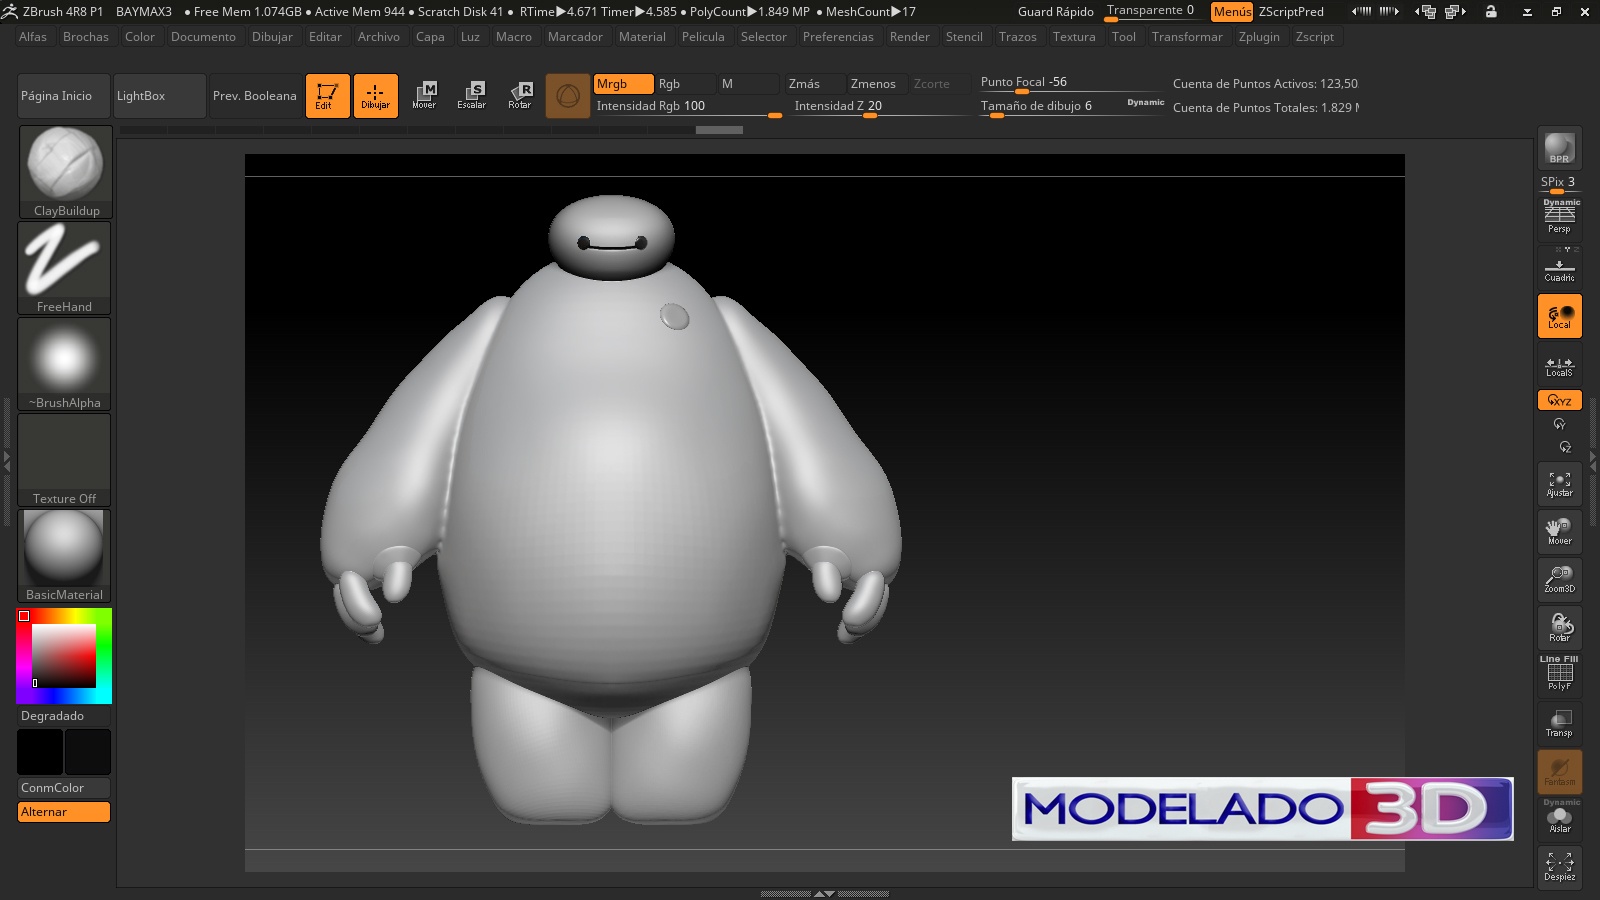Screen dimensions: 1600x900
Task: Toggle Dynamic brush size label
Action: [1146, 102]
